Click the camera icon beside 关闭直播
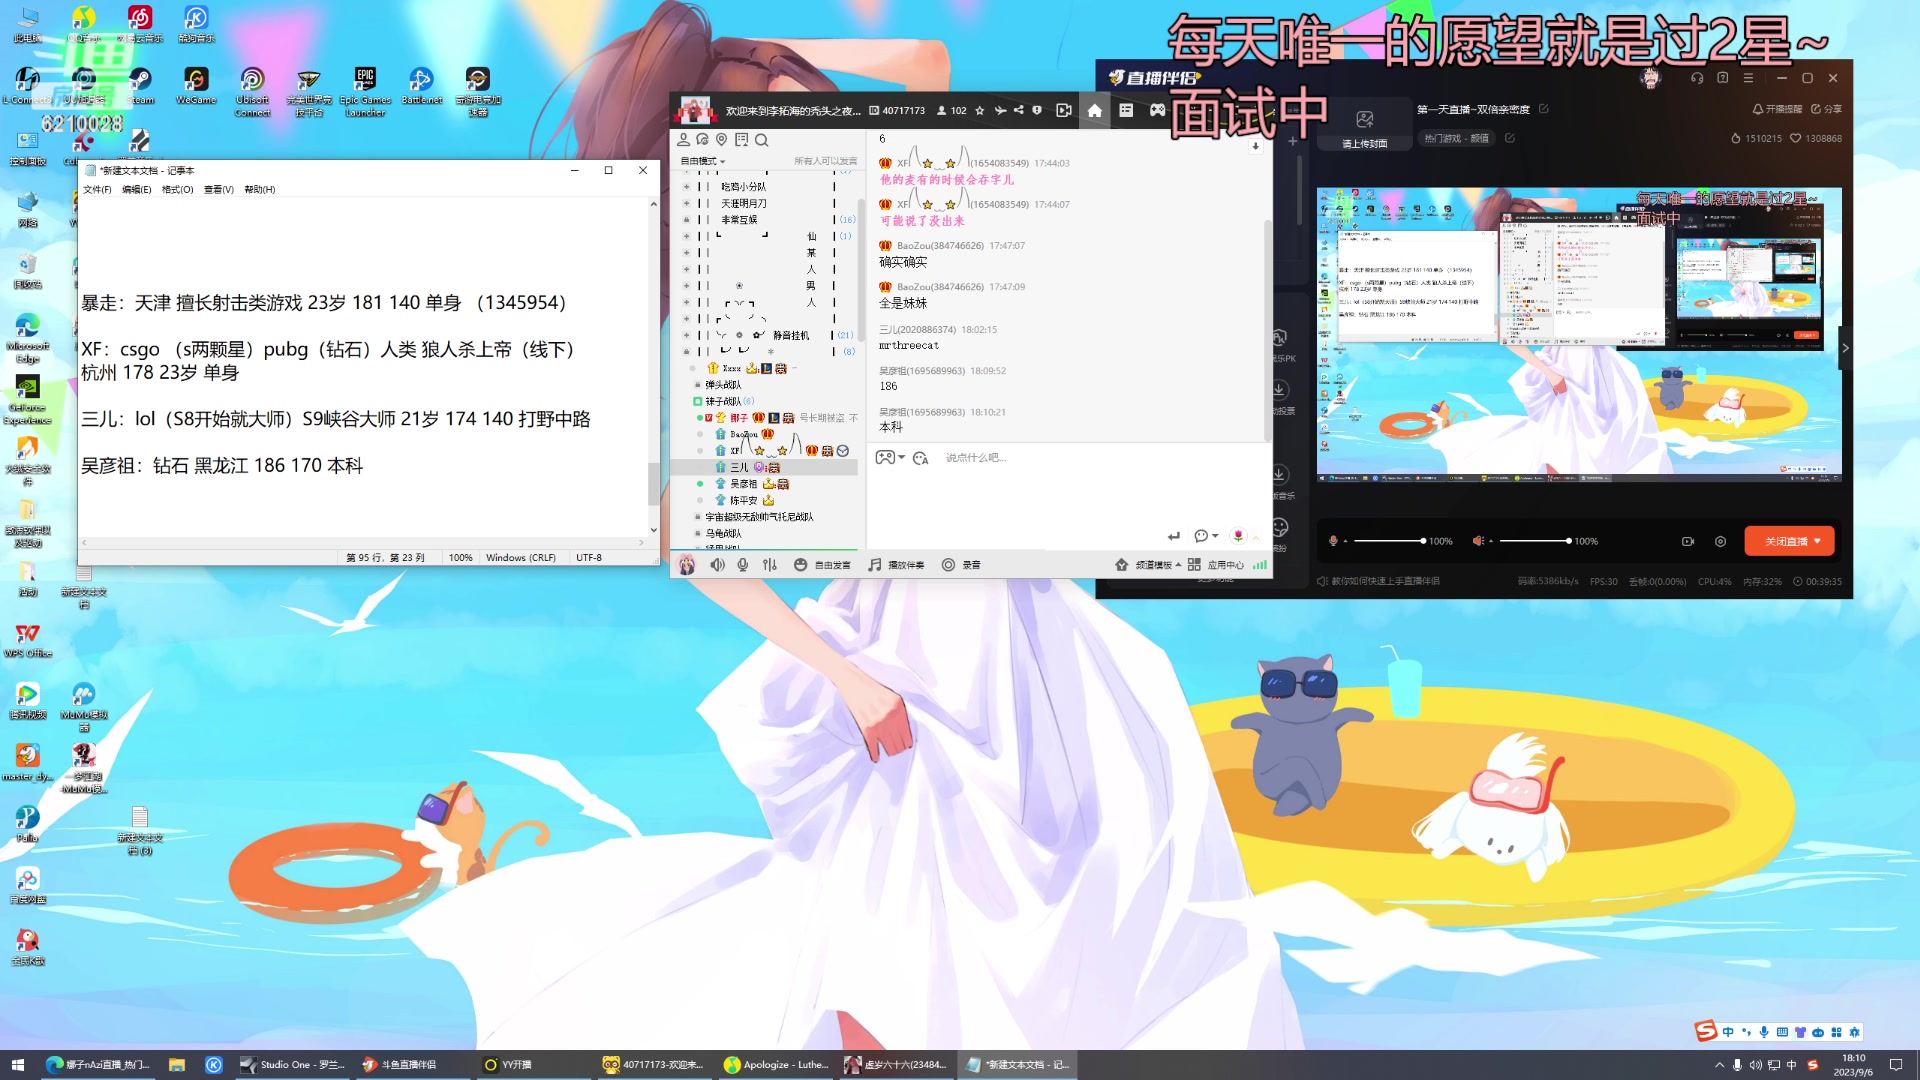 point(1688,541)
